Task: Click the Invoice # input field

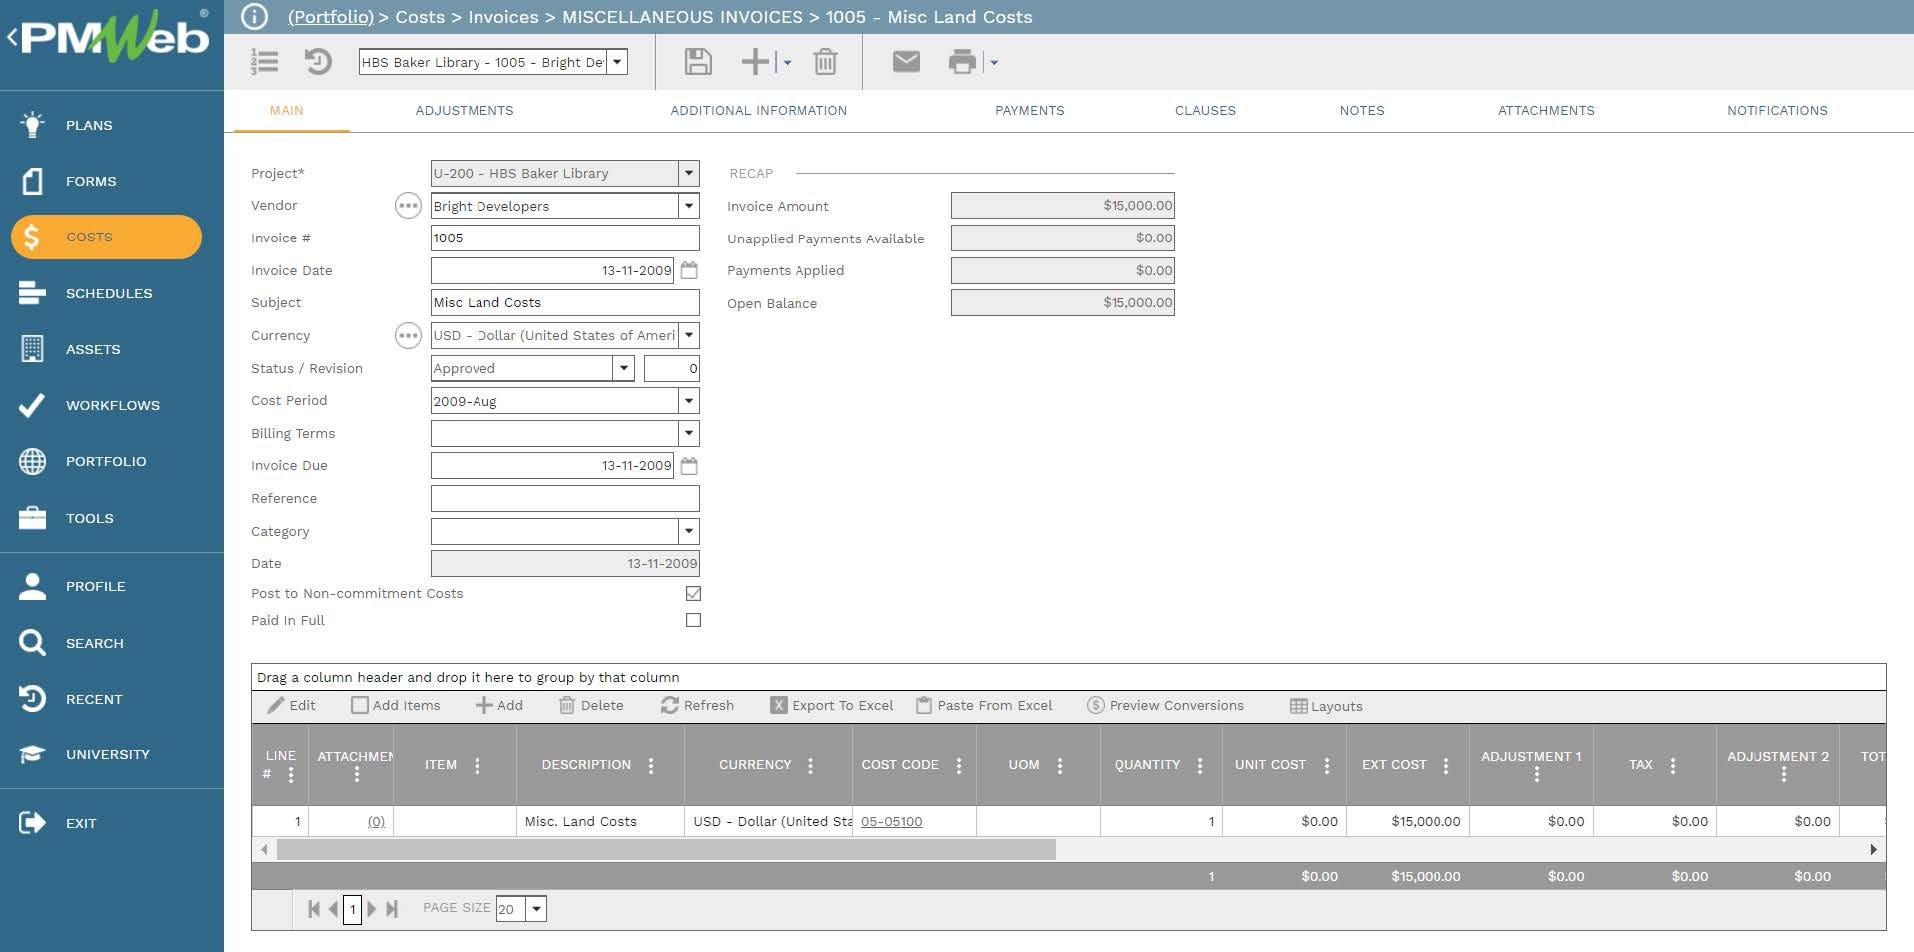Action: [565, 238]
